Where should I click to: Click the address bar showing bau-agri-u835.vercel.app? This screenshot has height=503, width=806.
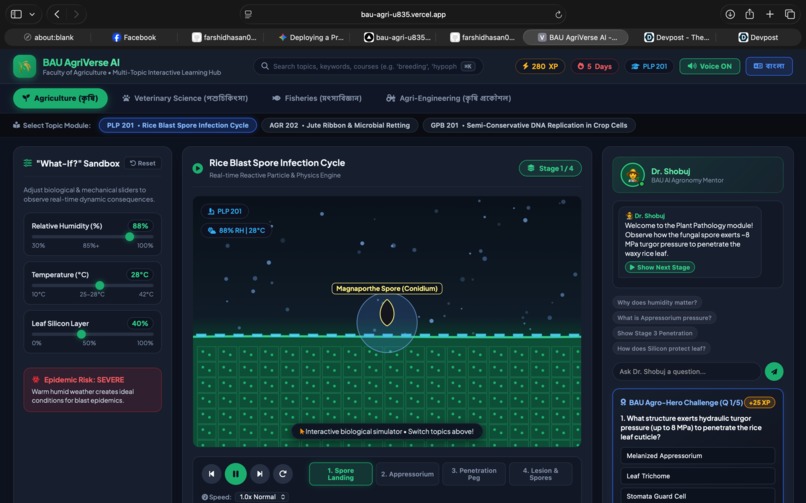click(403, 14)
